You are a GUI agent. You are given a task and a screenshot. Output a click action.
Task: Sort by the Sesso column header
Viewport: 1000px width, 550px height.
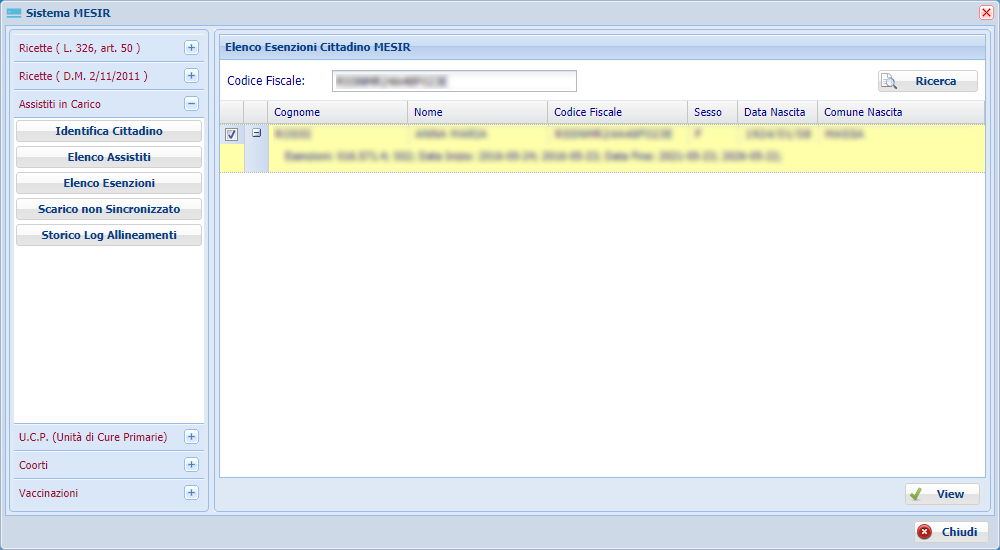click(712, 112)
